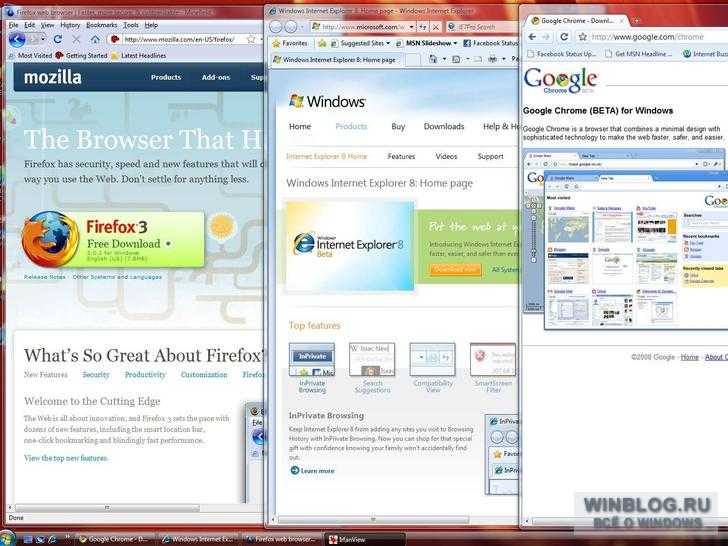Click the Search Suggestions feature thumbnail

372,359
